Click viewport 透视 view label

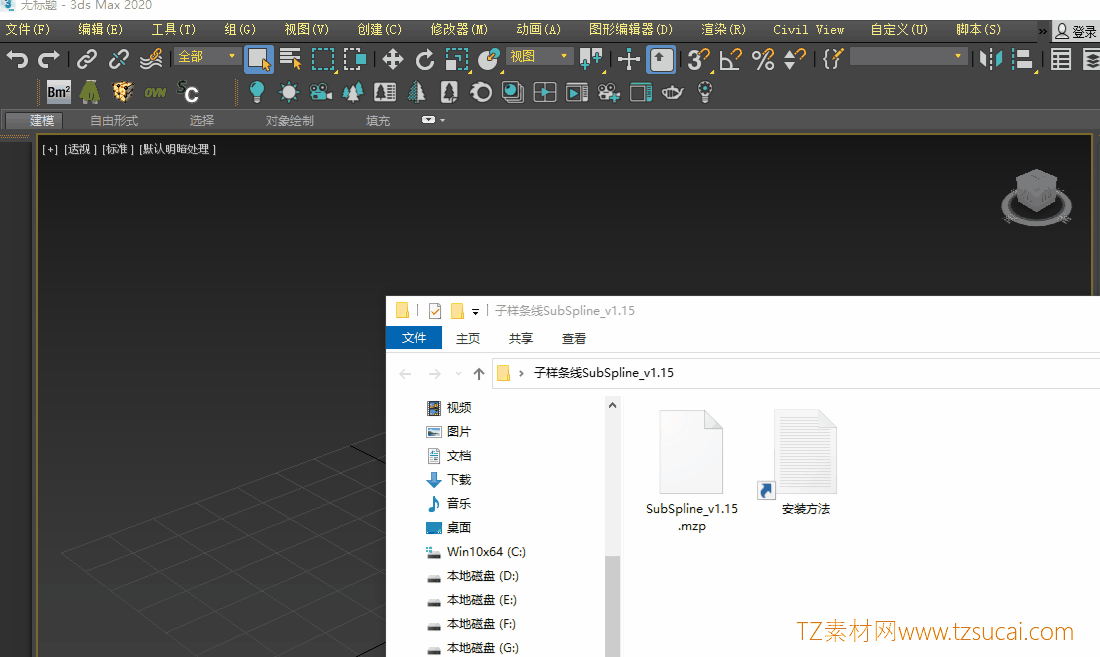[x=80, y=149]
